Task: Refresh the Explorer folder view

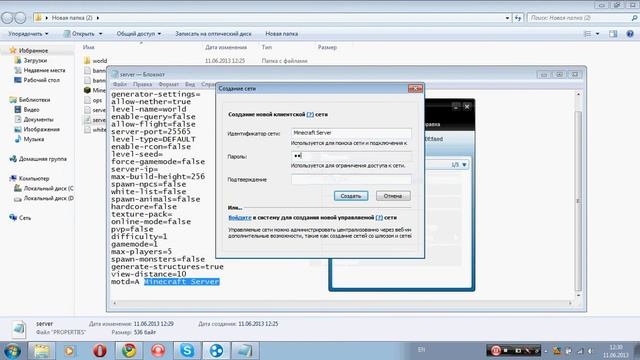Action: pyautogui.click(x=518, y=18)
